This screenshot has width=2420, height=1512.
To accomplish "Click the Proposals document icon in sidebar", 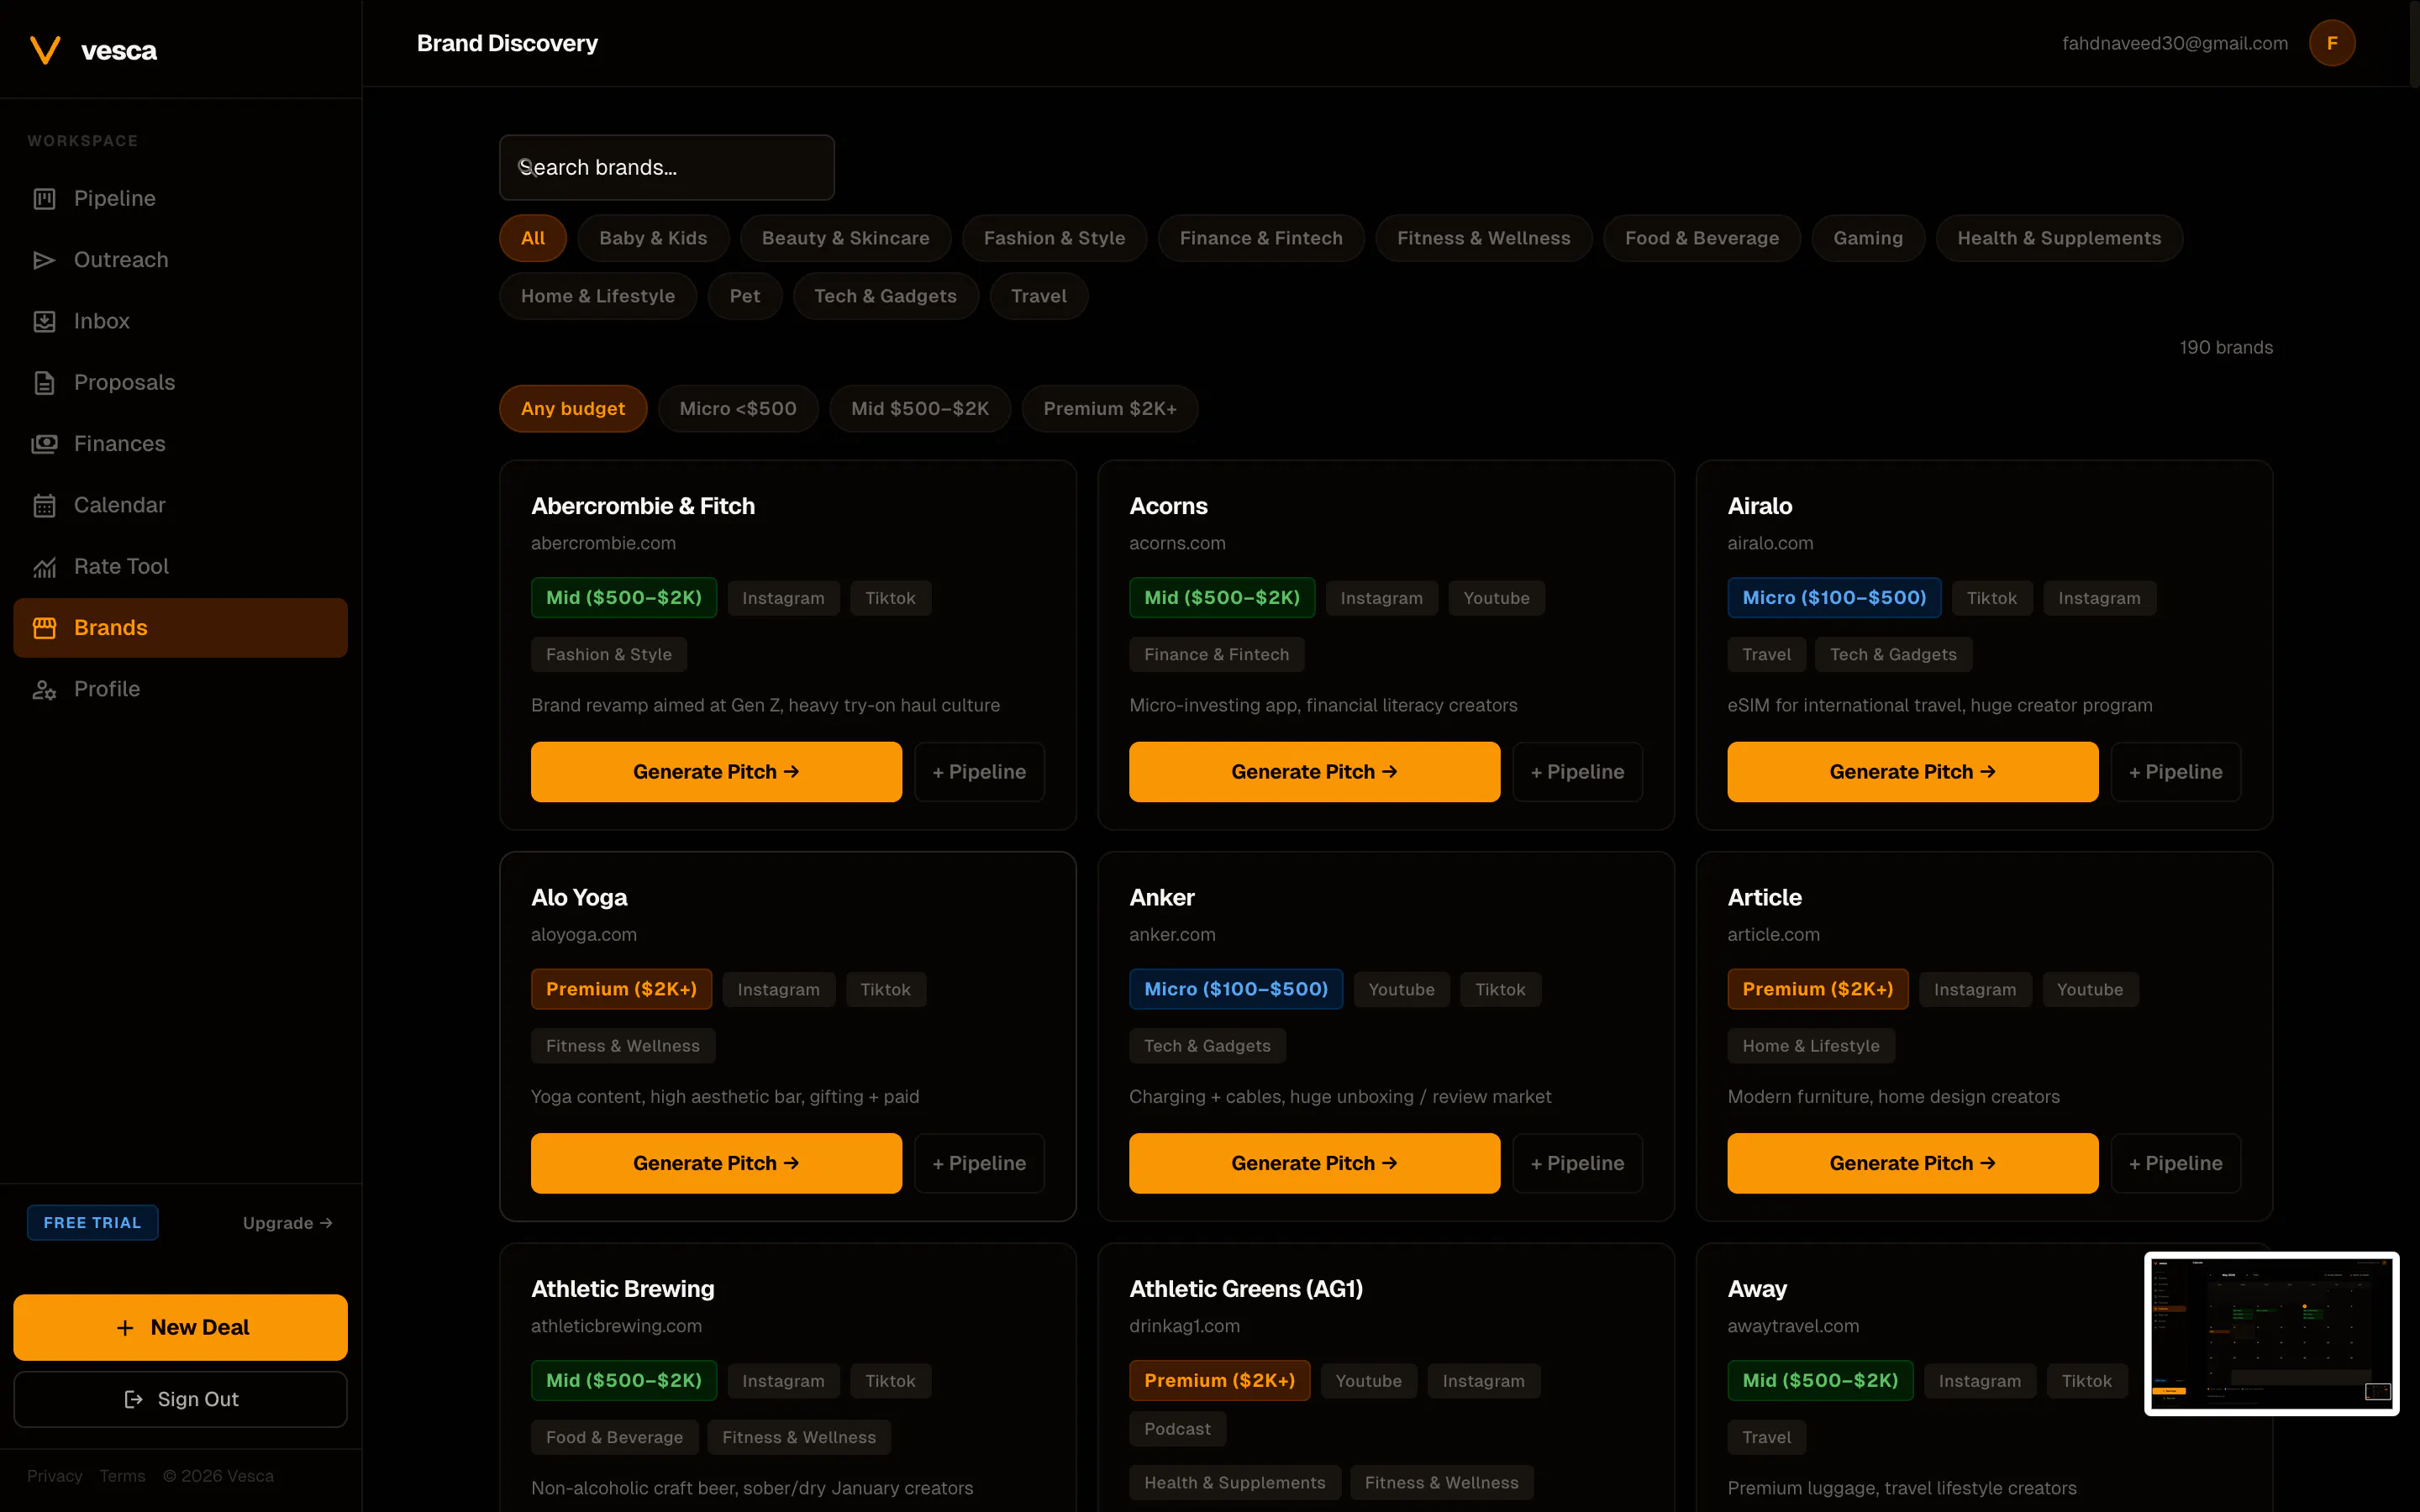I will pyautogui.click(x=44, y=382).
